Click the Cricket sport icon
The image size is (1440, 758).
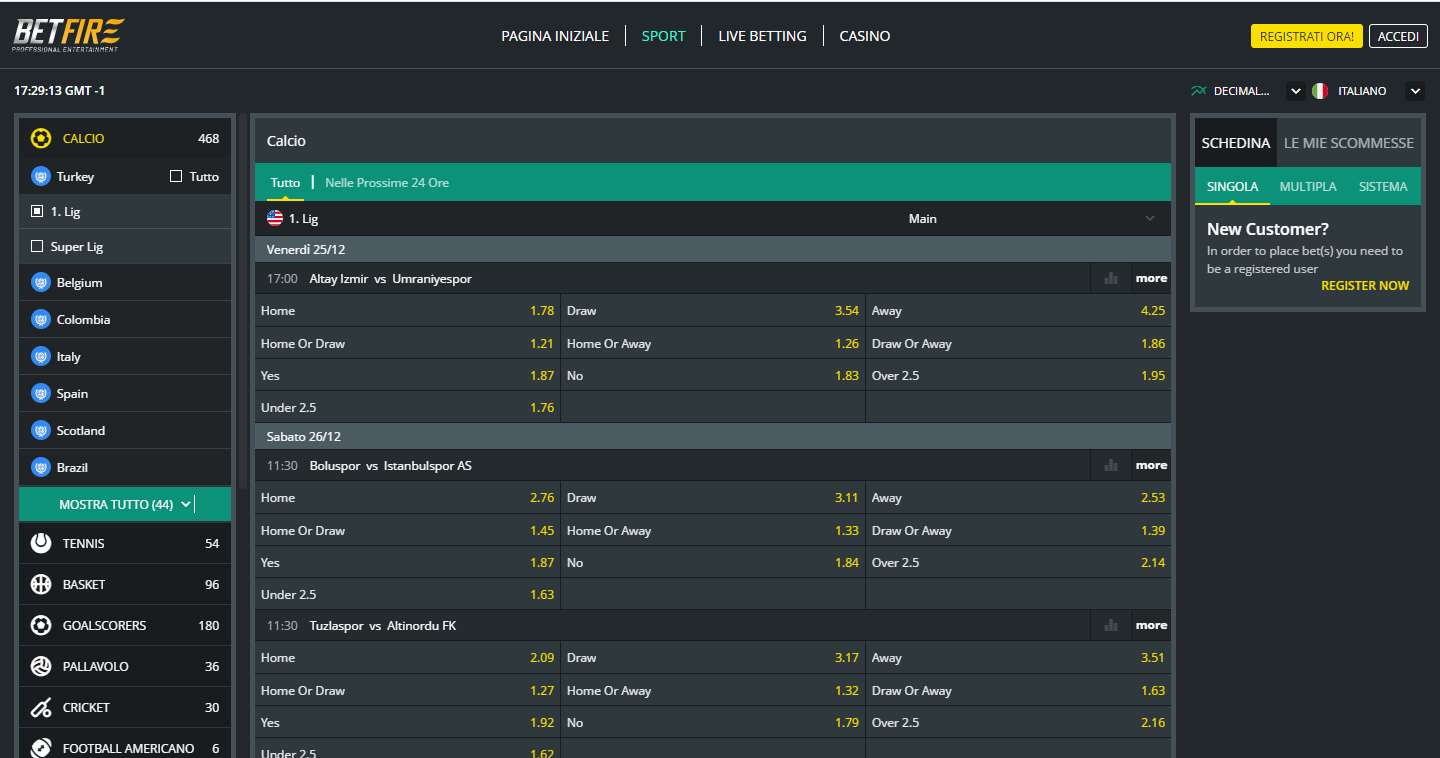41,707
